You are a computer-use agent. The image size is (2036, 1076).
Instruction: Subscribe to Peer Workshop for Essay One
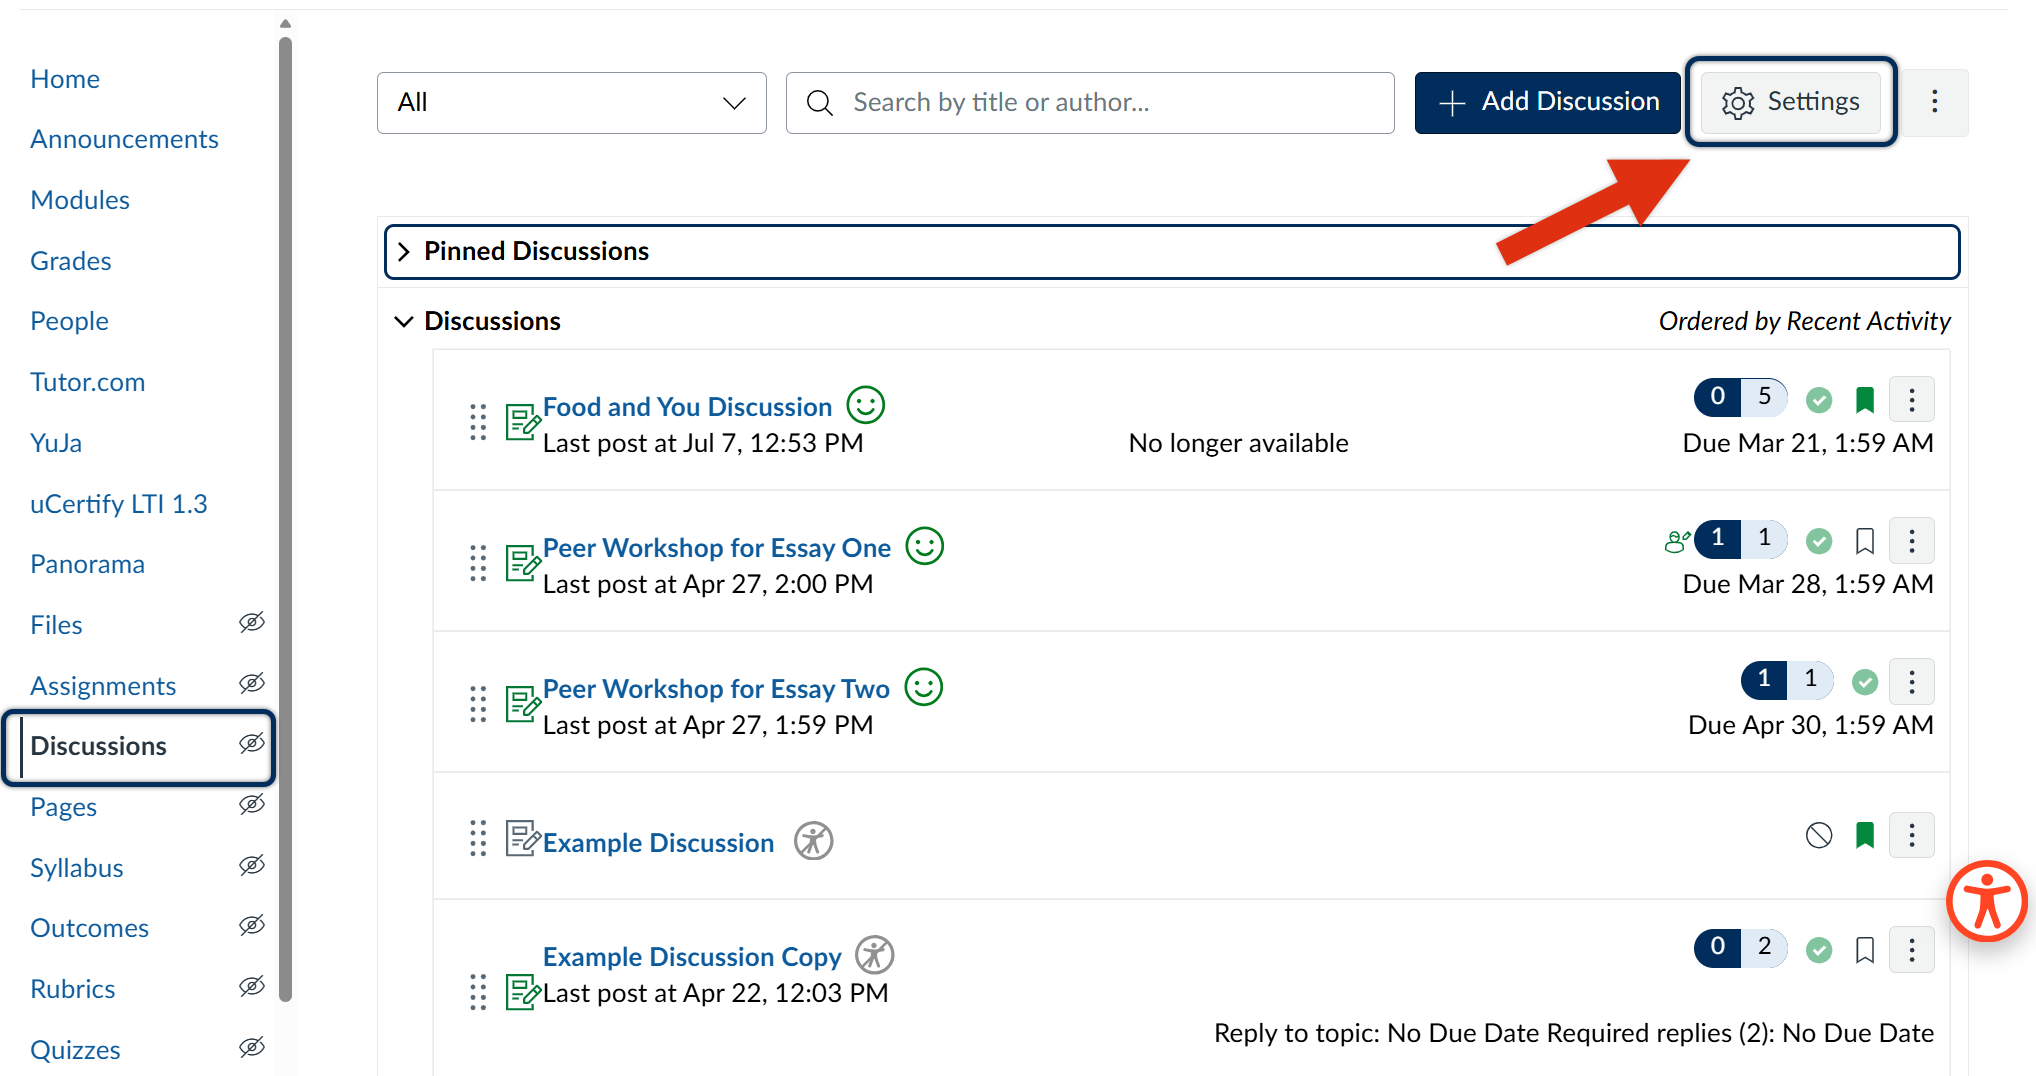[1865, 541]
